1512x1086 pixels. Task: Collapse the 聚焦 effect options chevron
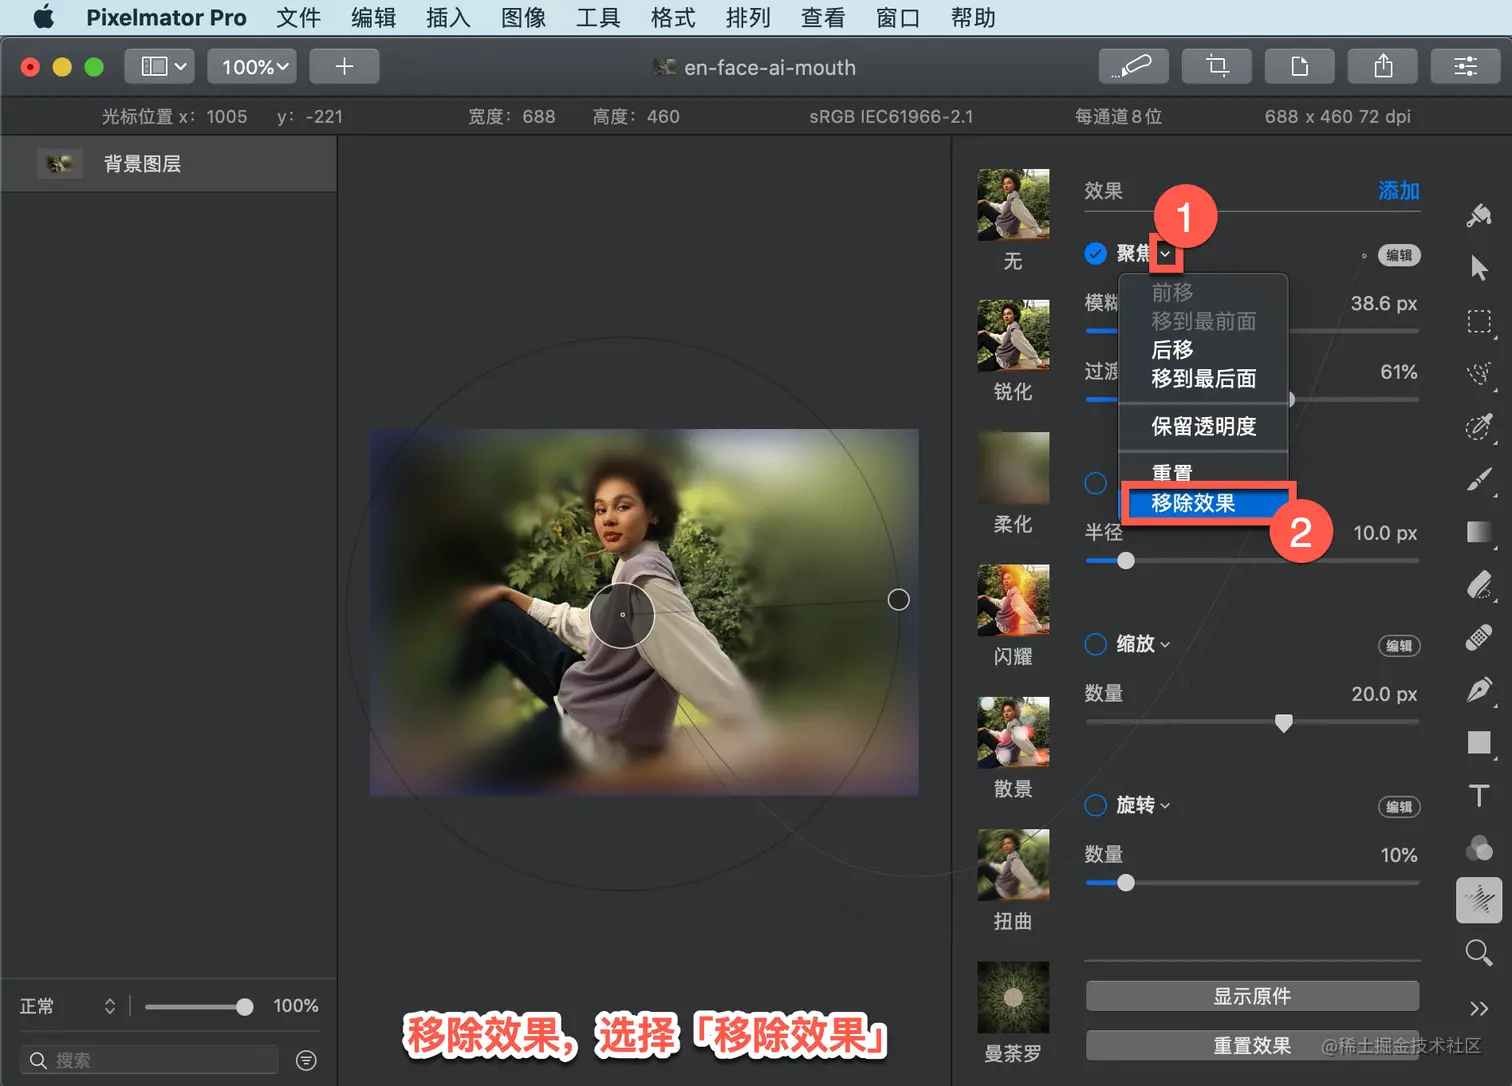pos(1165,254)
